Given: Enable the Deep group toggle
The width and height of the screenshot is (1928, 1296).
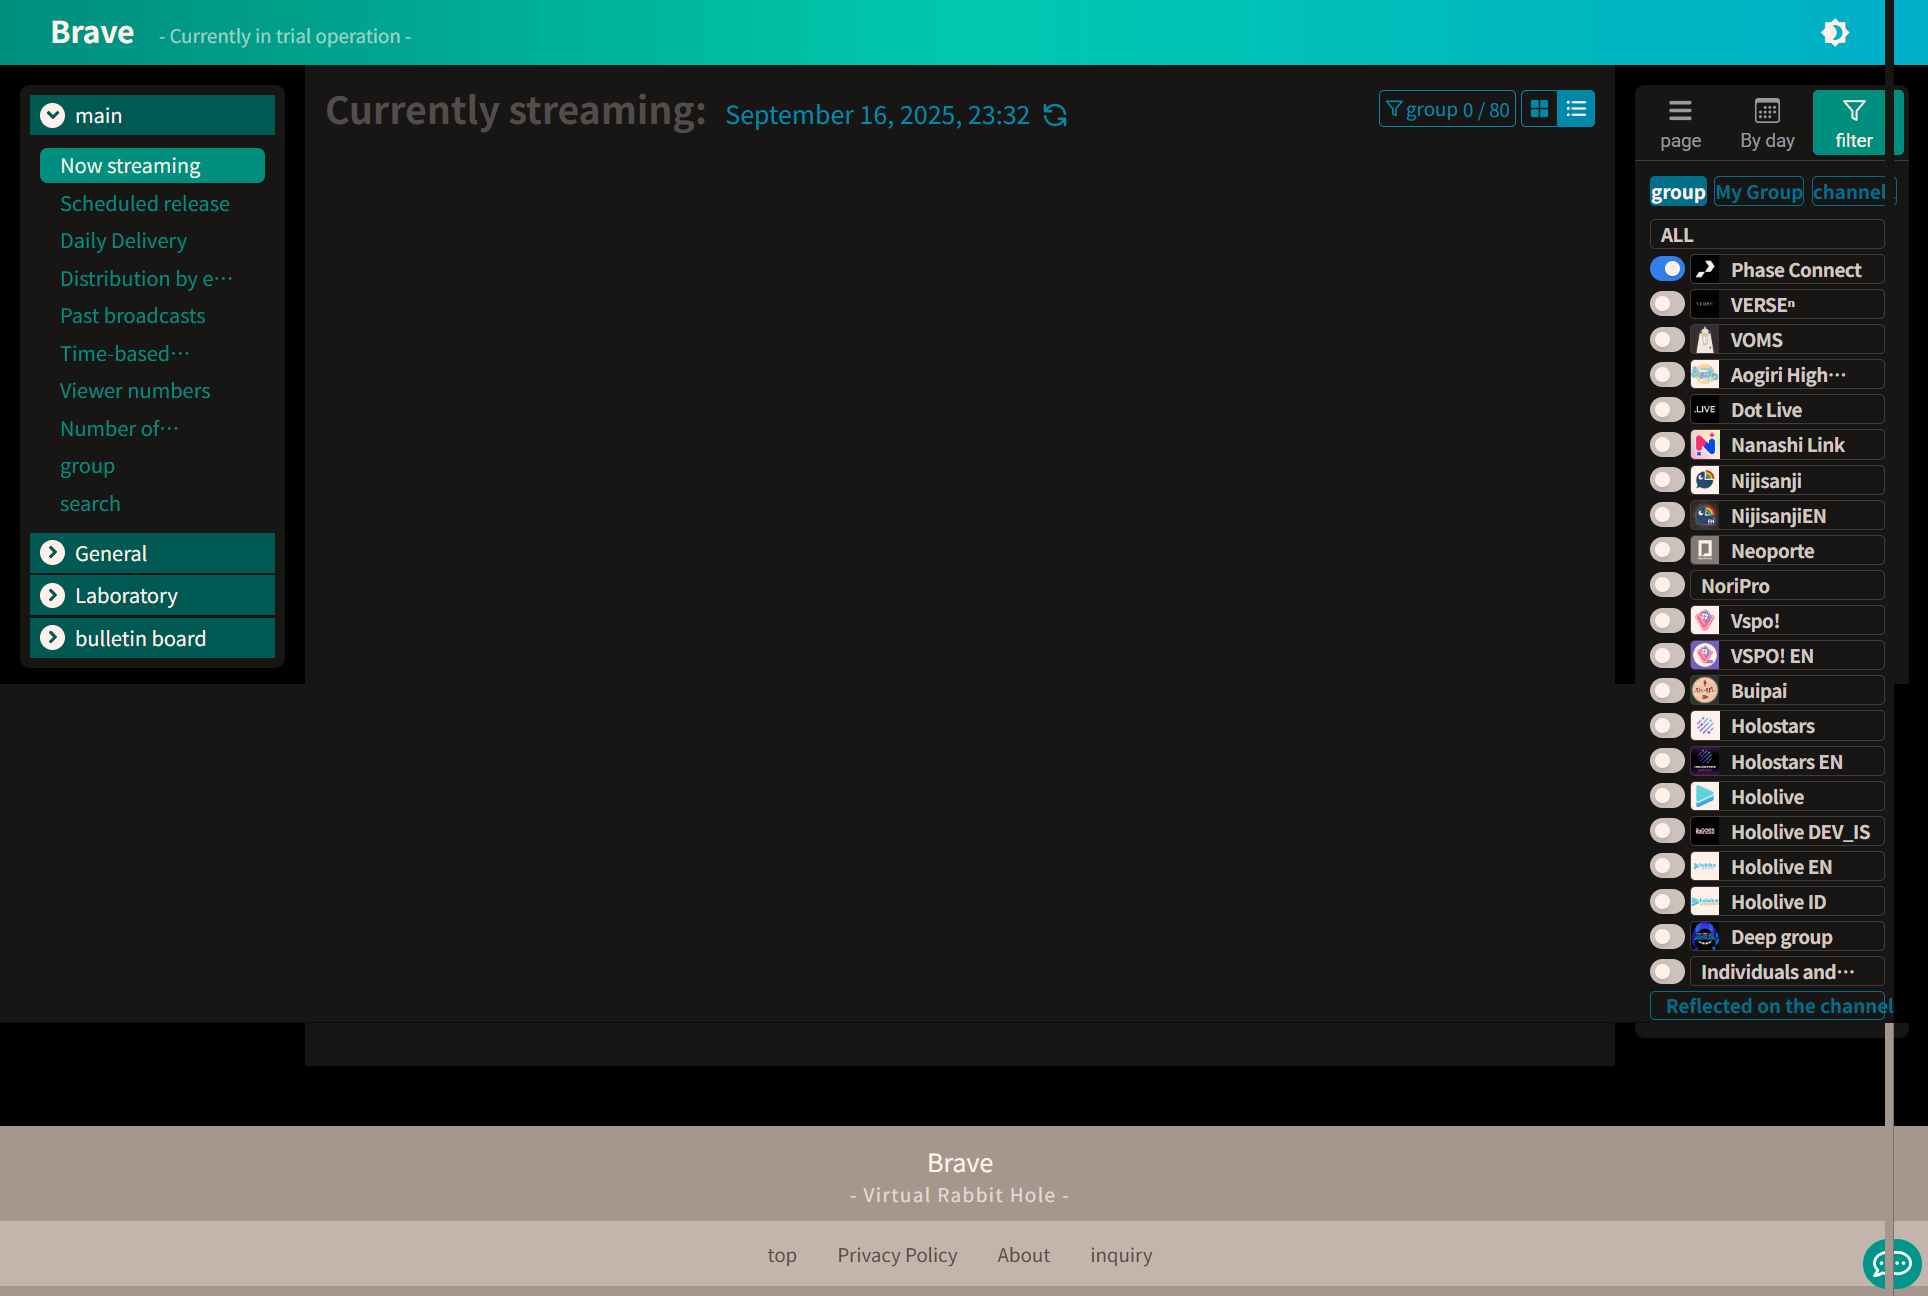Looking at the screenshot, I should click(x=1667, y=936).
